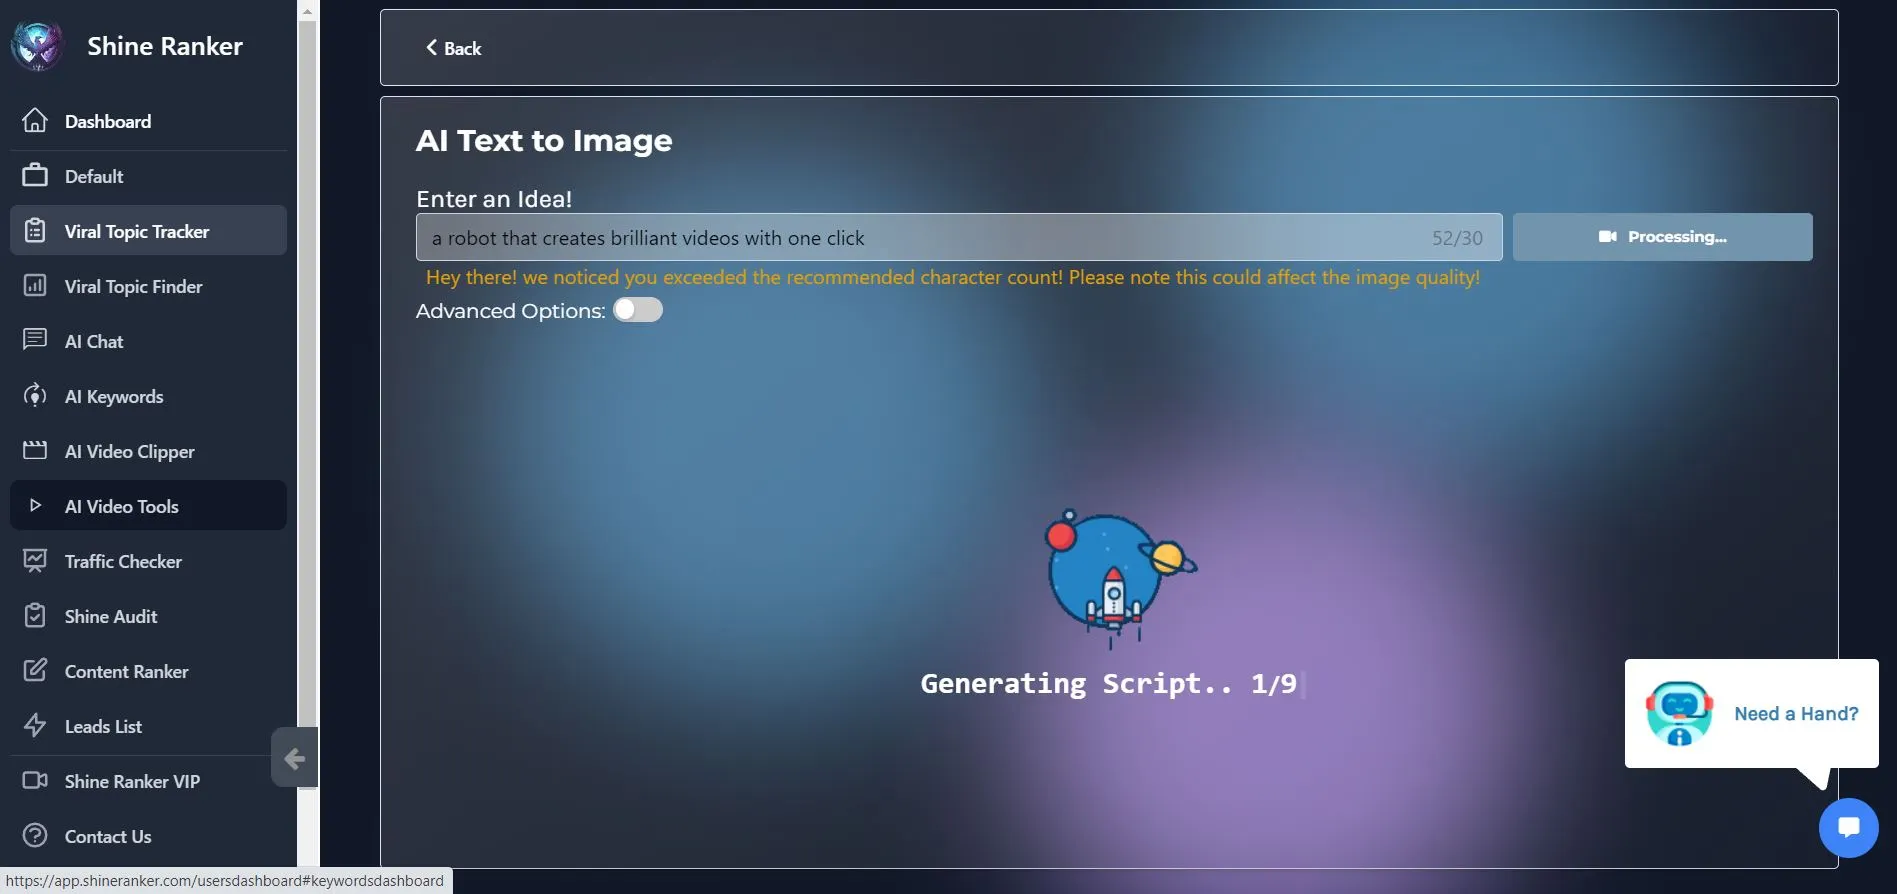Click the Shine Audit checklist icon
This screenshot has width=1897, height=894.
tap(35, 616)
